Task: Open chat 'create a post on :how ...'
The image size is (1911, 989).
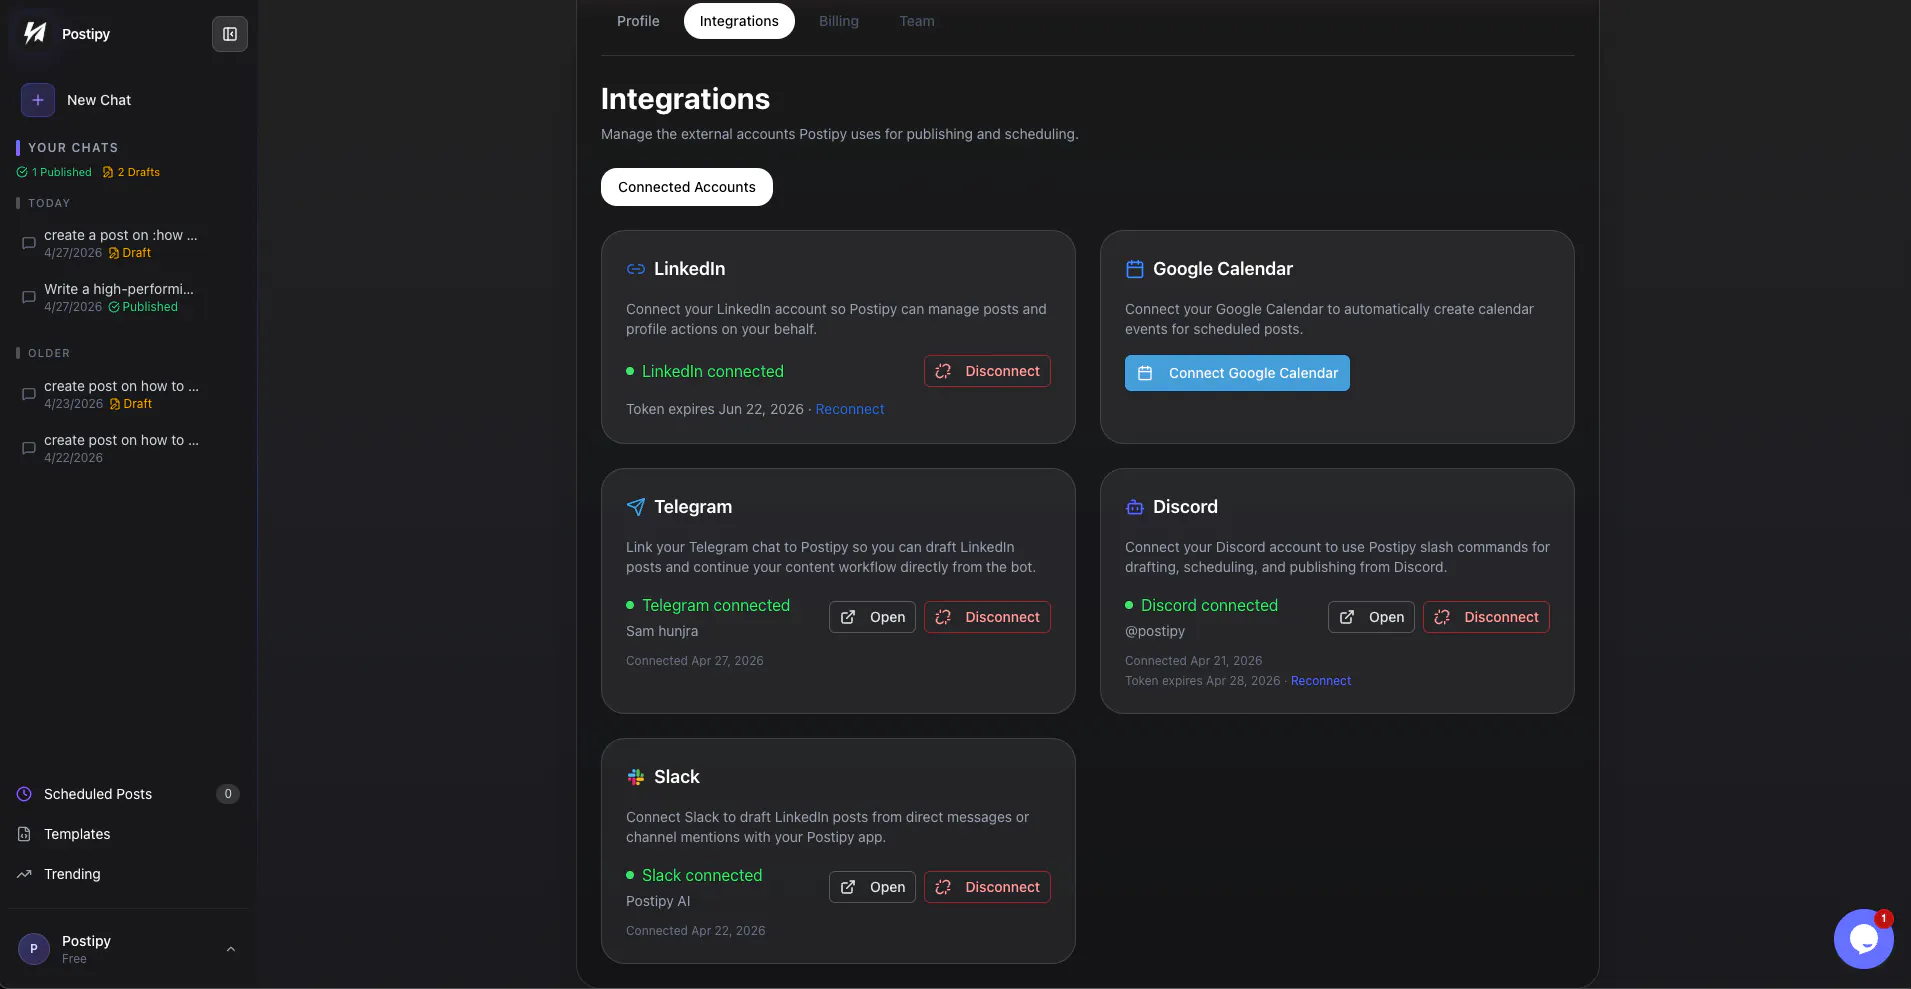Action: (128, 243)
